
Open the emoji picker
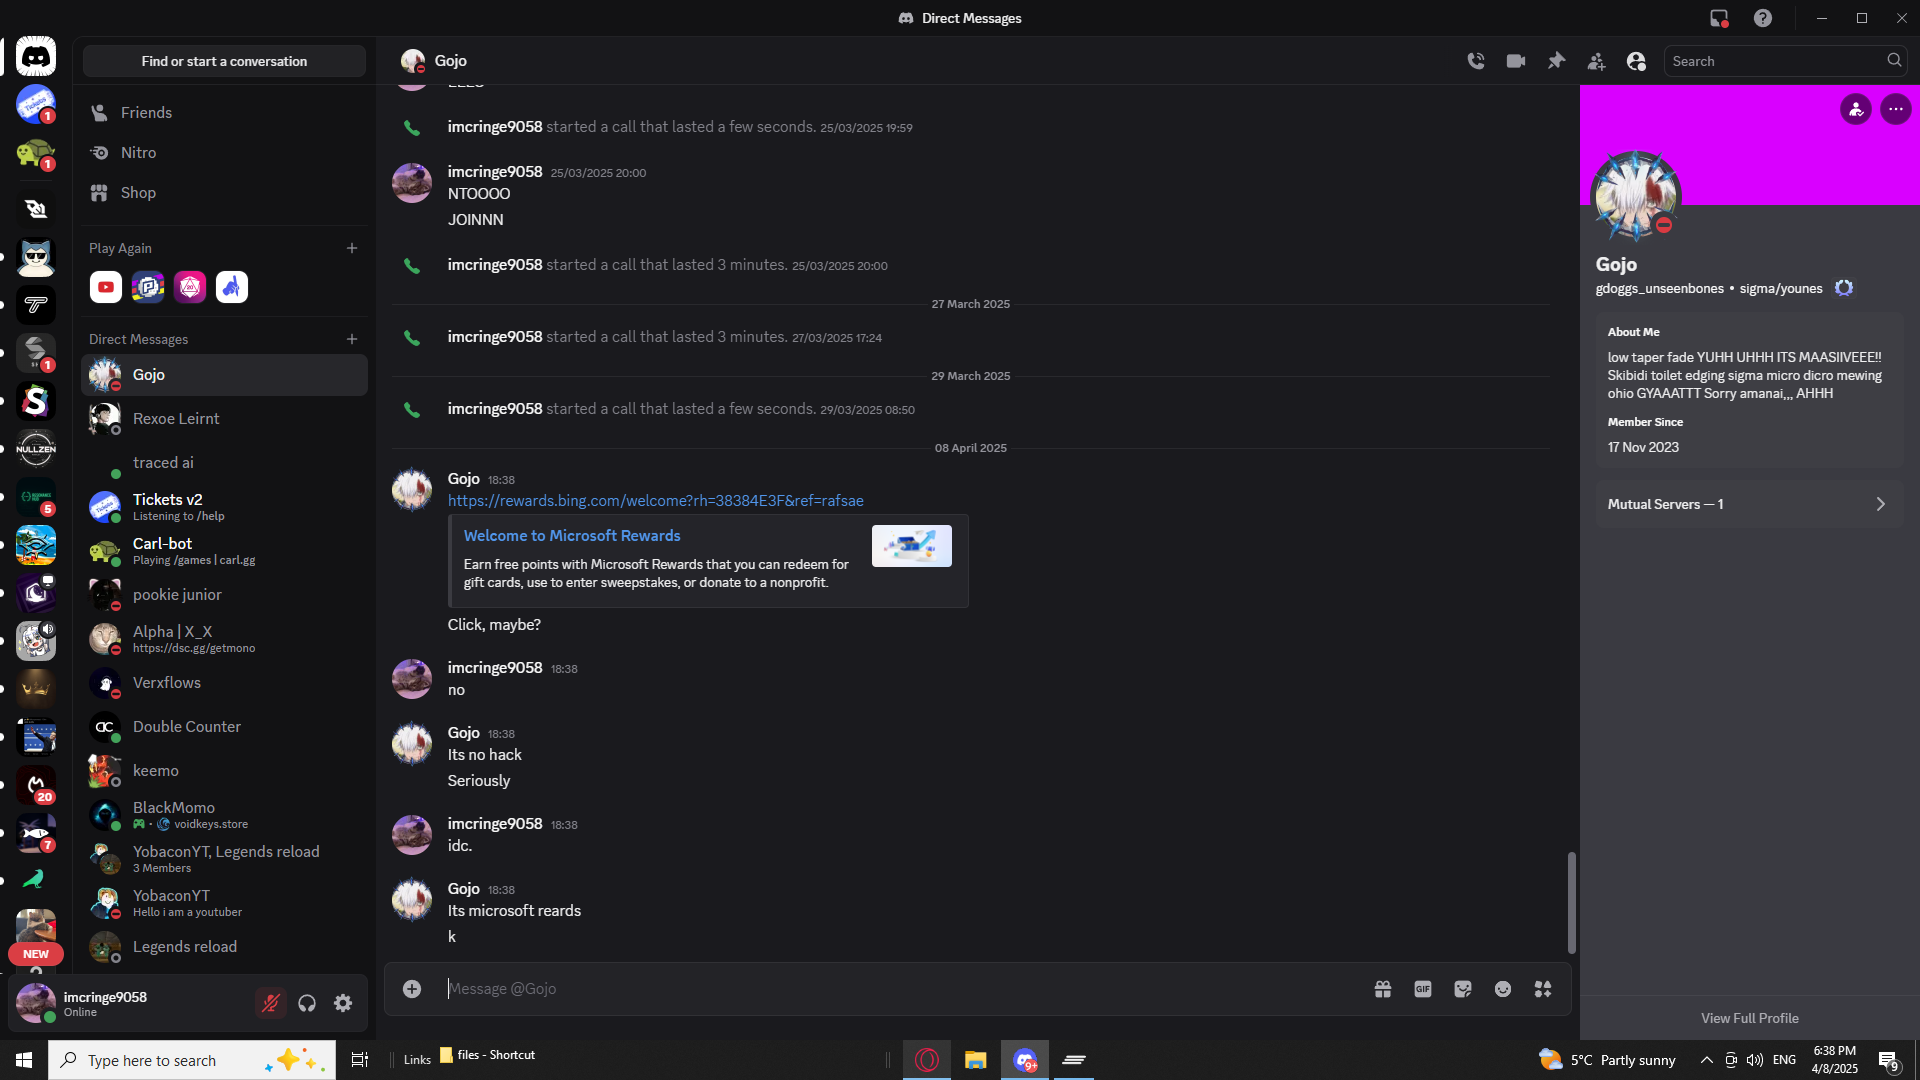1503,989
